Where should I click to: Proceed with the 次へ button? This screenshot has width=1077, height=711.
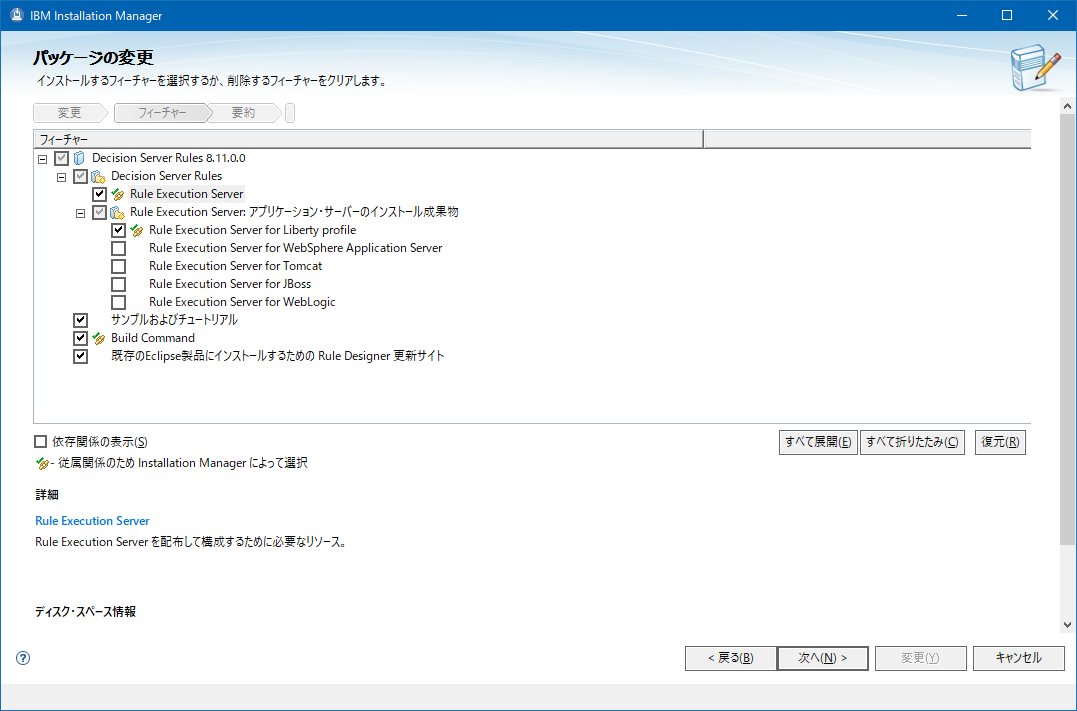[823, 658]
